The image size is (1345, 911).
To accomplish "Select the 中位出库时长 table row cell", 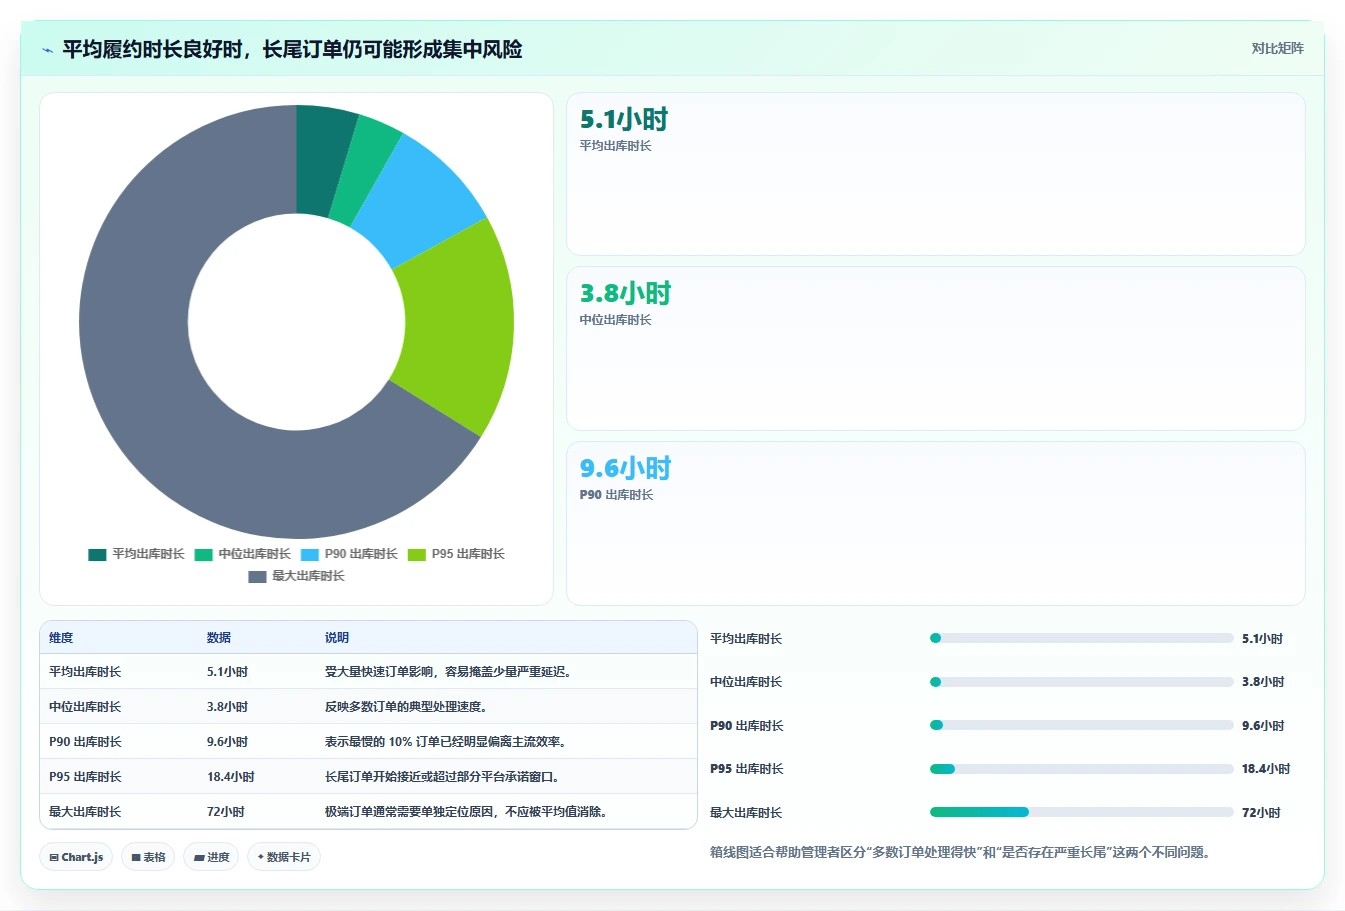I will (85, 707).
